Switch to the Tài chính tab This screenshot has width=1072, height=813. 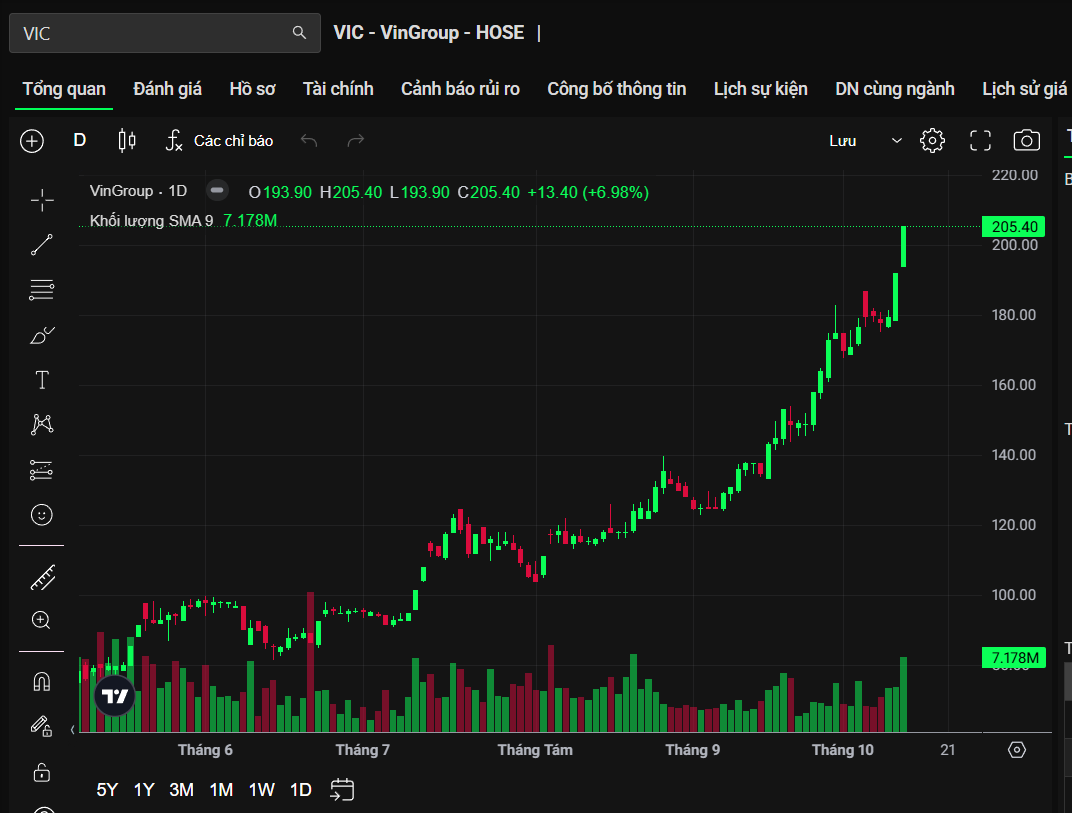(x=338, y=89)
